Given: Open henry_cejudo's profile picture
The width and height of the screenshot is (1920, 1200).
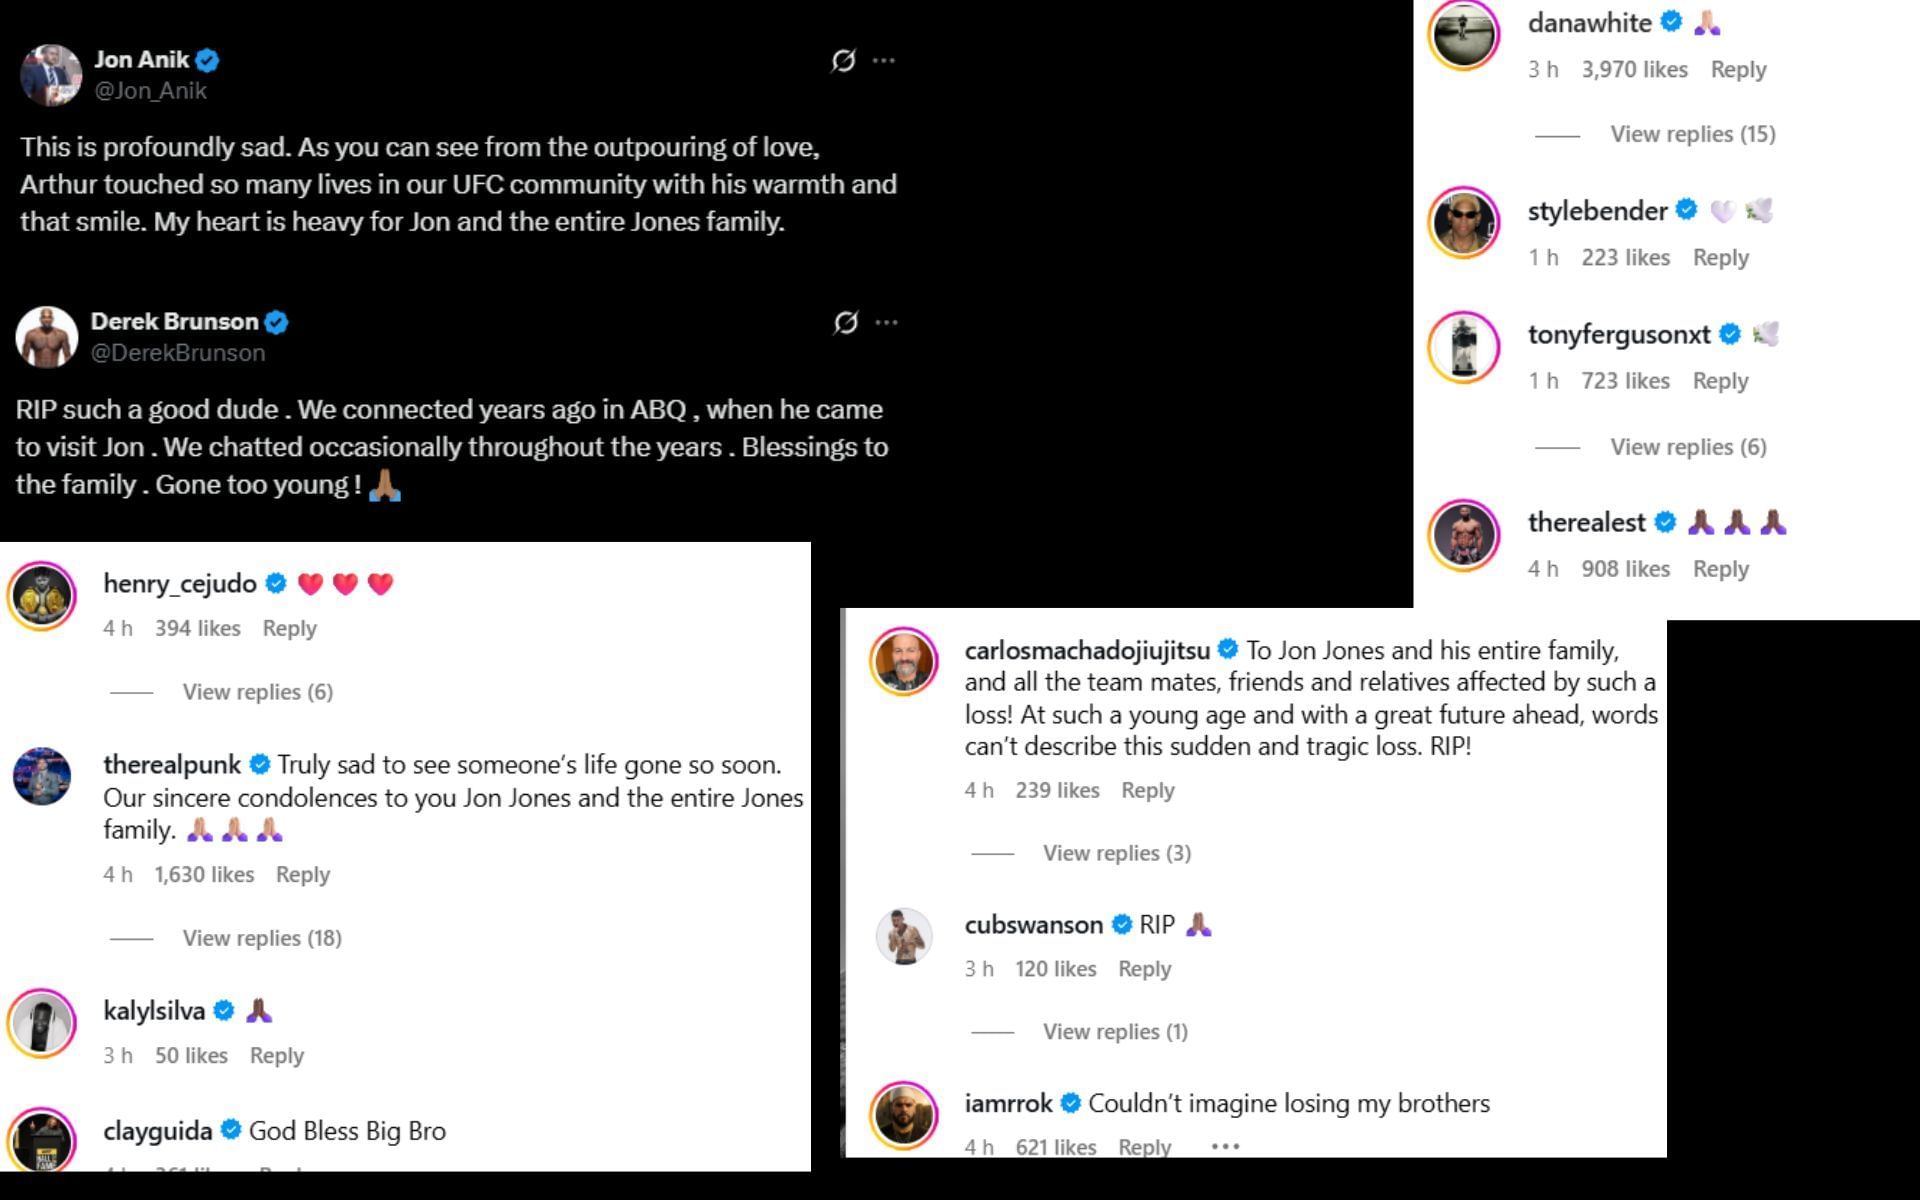Looking at the screenshot, I should 42,597.
